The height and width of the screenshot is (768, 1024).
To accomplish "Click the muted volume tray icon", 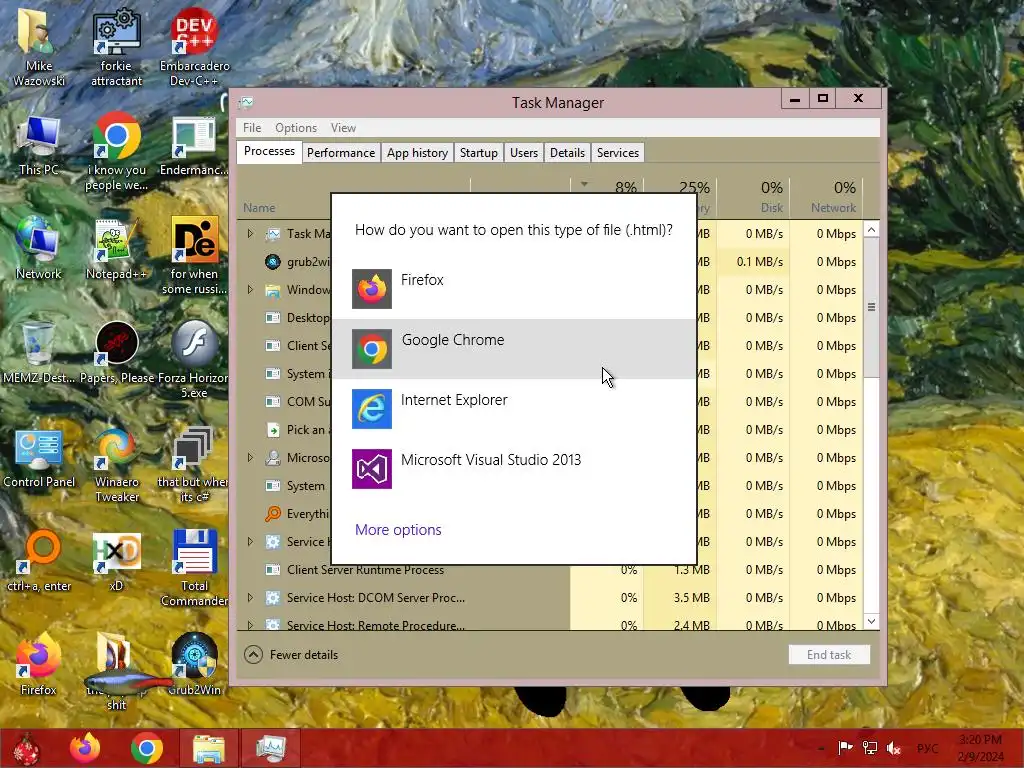I will (x=894, y=748).
